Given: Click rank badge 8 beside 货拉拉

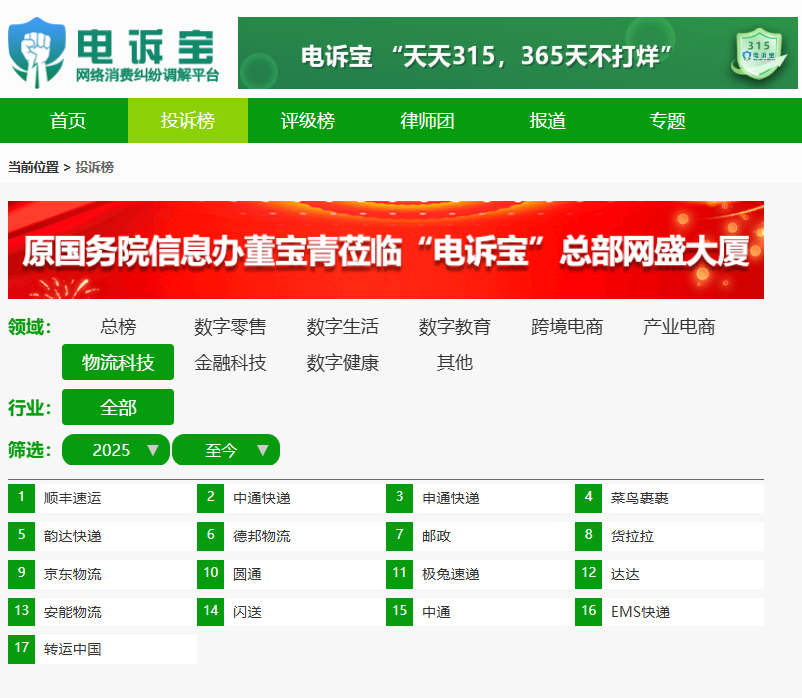Looking at the screenshot, I should coord(589,536).
